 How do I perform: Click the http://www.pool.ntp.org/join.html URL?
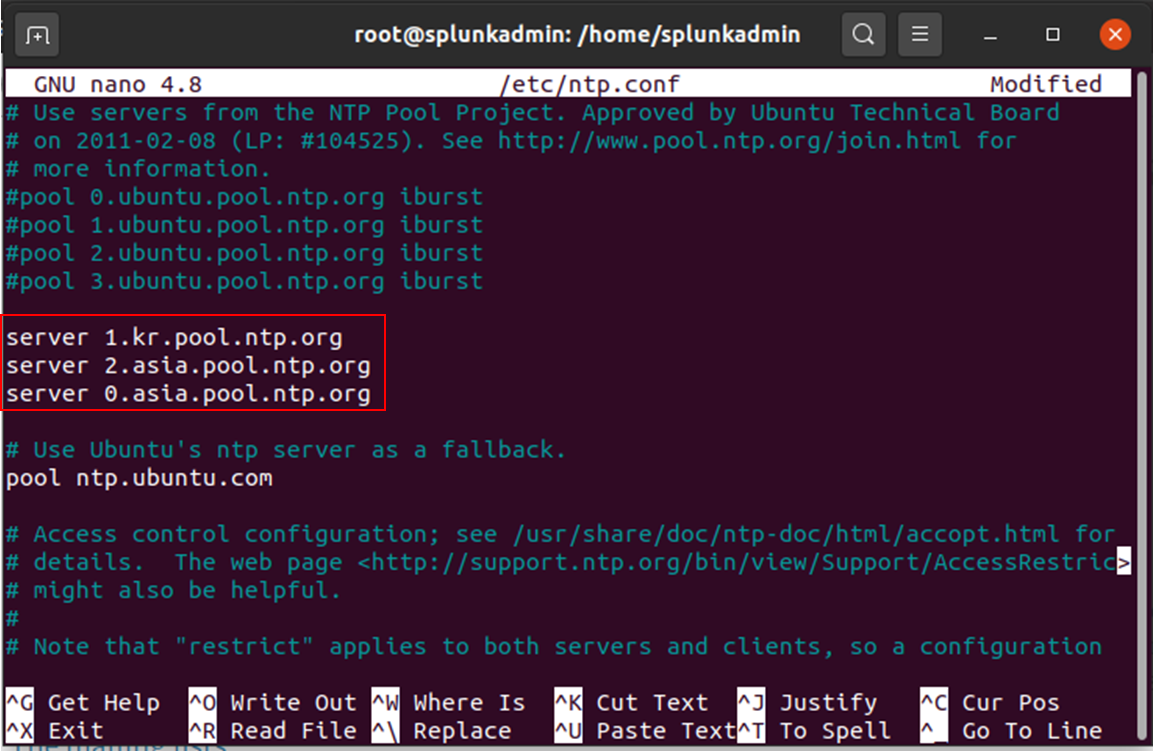[729, 140]
